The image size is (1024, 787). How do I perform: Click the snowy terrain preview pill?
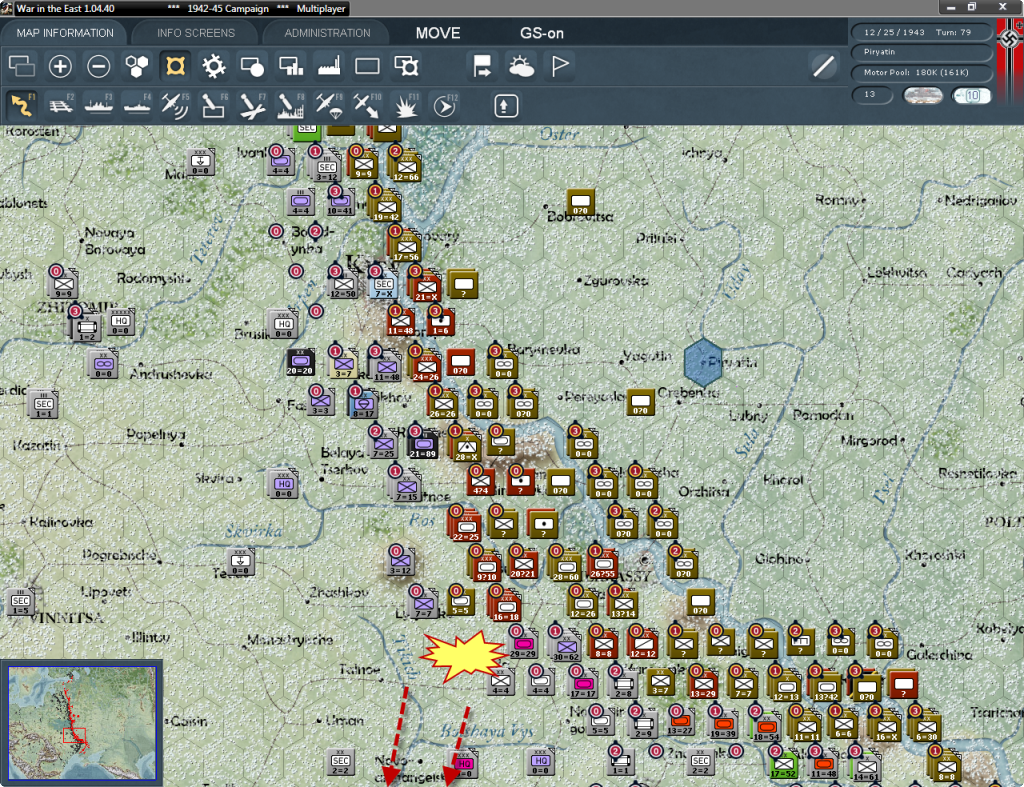(923, 95)
